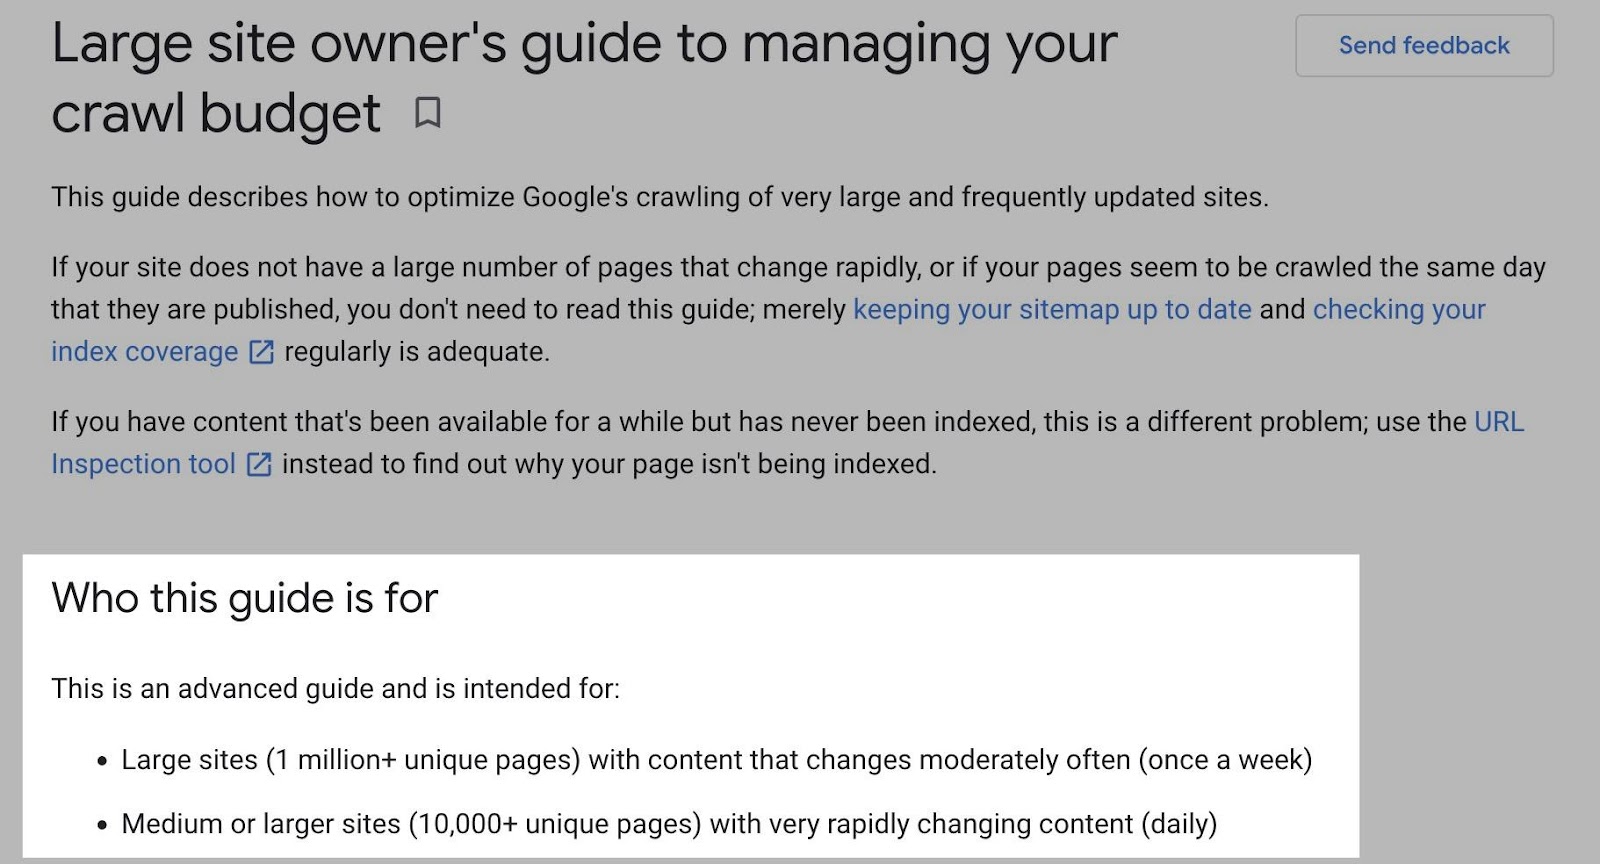Click the bullet about large sites with 1 million+ pages

click(716, 759)
